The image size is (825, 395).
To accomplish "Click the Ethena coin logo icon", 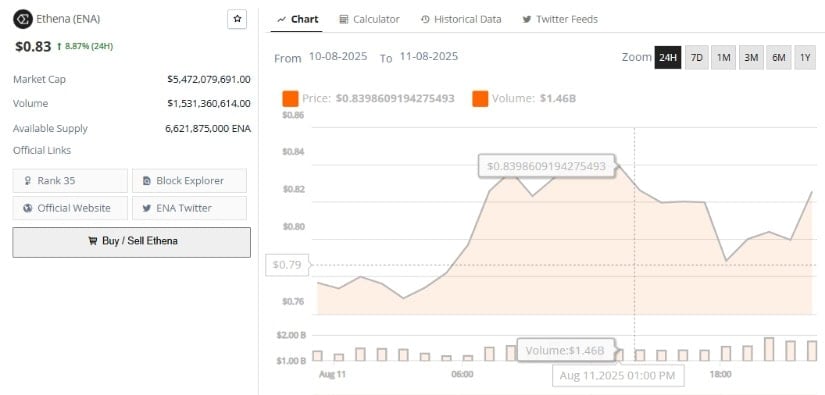I will coord(23,19).
